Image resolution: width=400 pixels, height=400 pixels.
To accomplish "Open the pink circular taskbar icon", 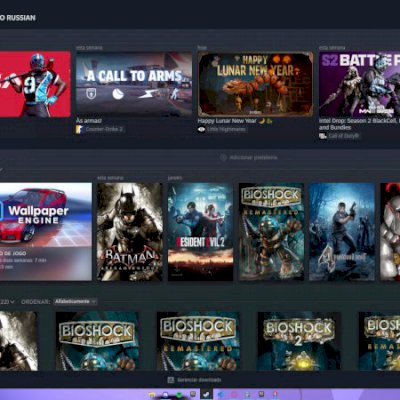I will tap(234, 394).
